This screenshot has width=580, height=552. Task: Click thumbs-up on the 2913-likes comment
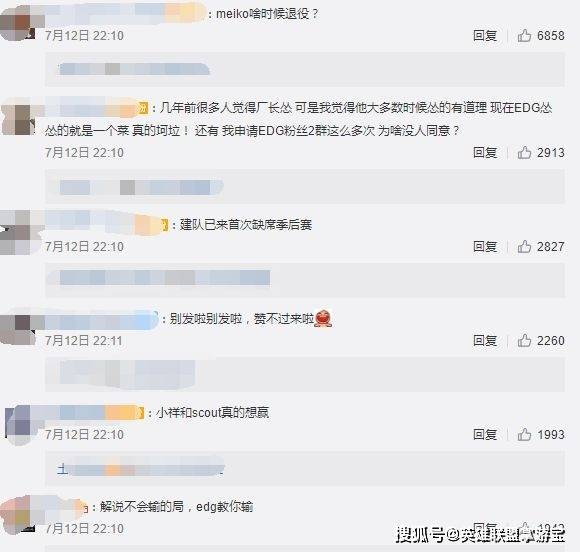524,152
